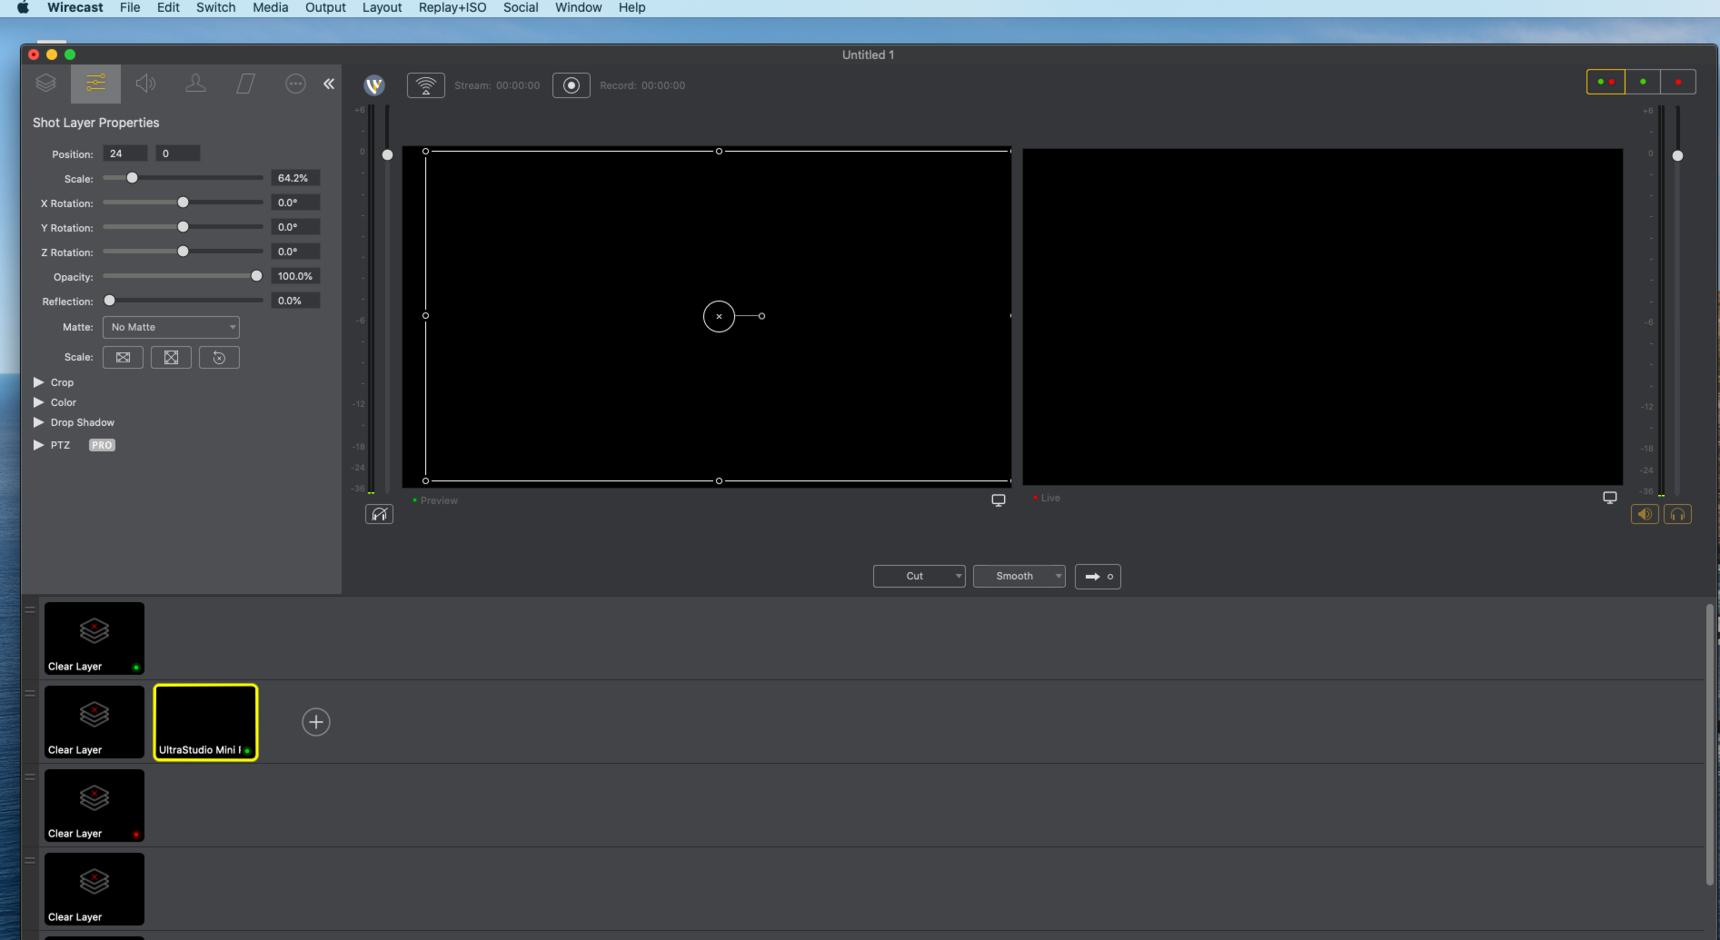
Task: Open the Switch menu
Action: [x=216, y=7]
